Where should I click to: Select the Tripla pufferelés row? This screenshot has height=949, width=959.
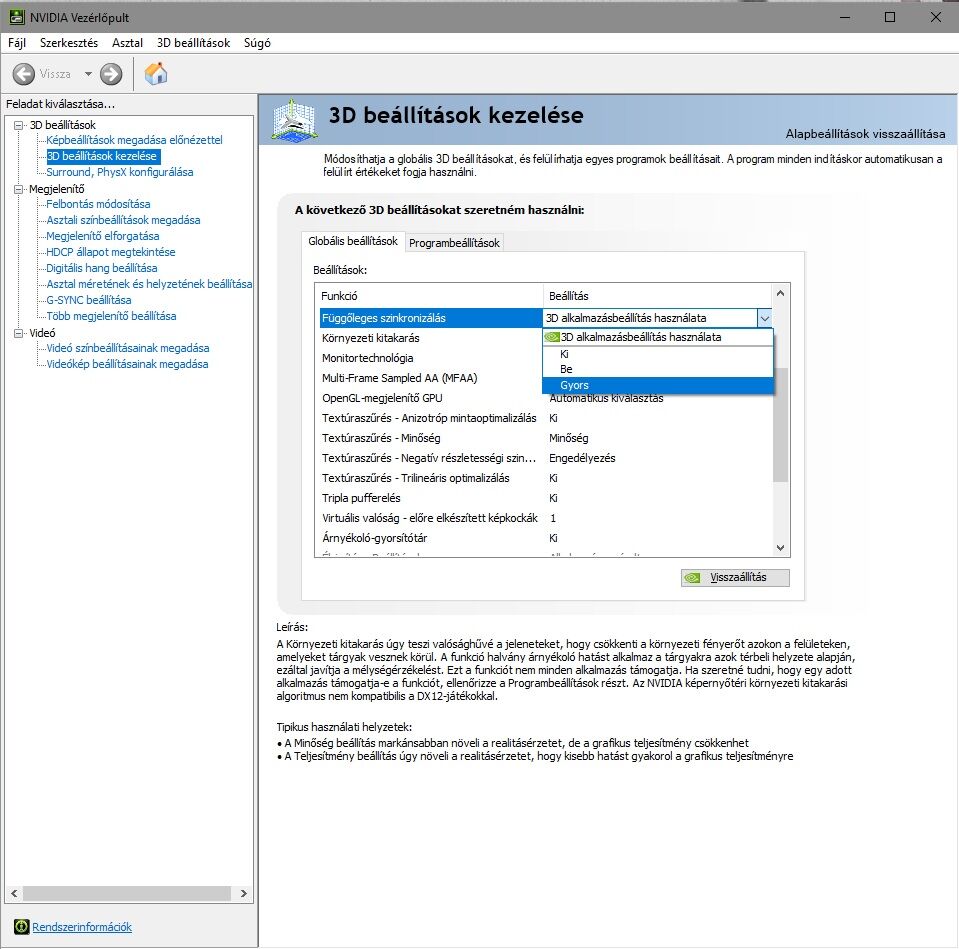[546, 498]
